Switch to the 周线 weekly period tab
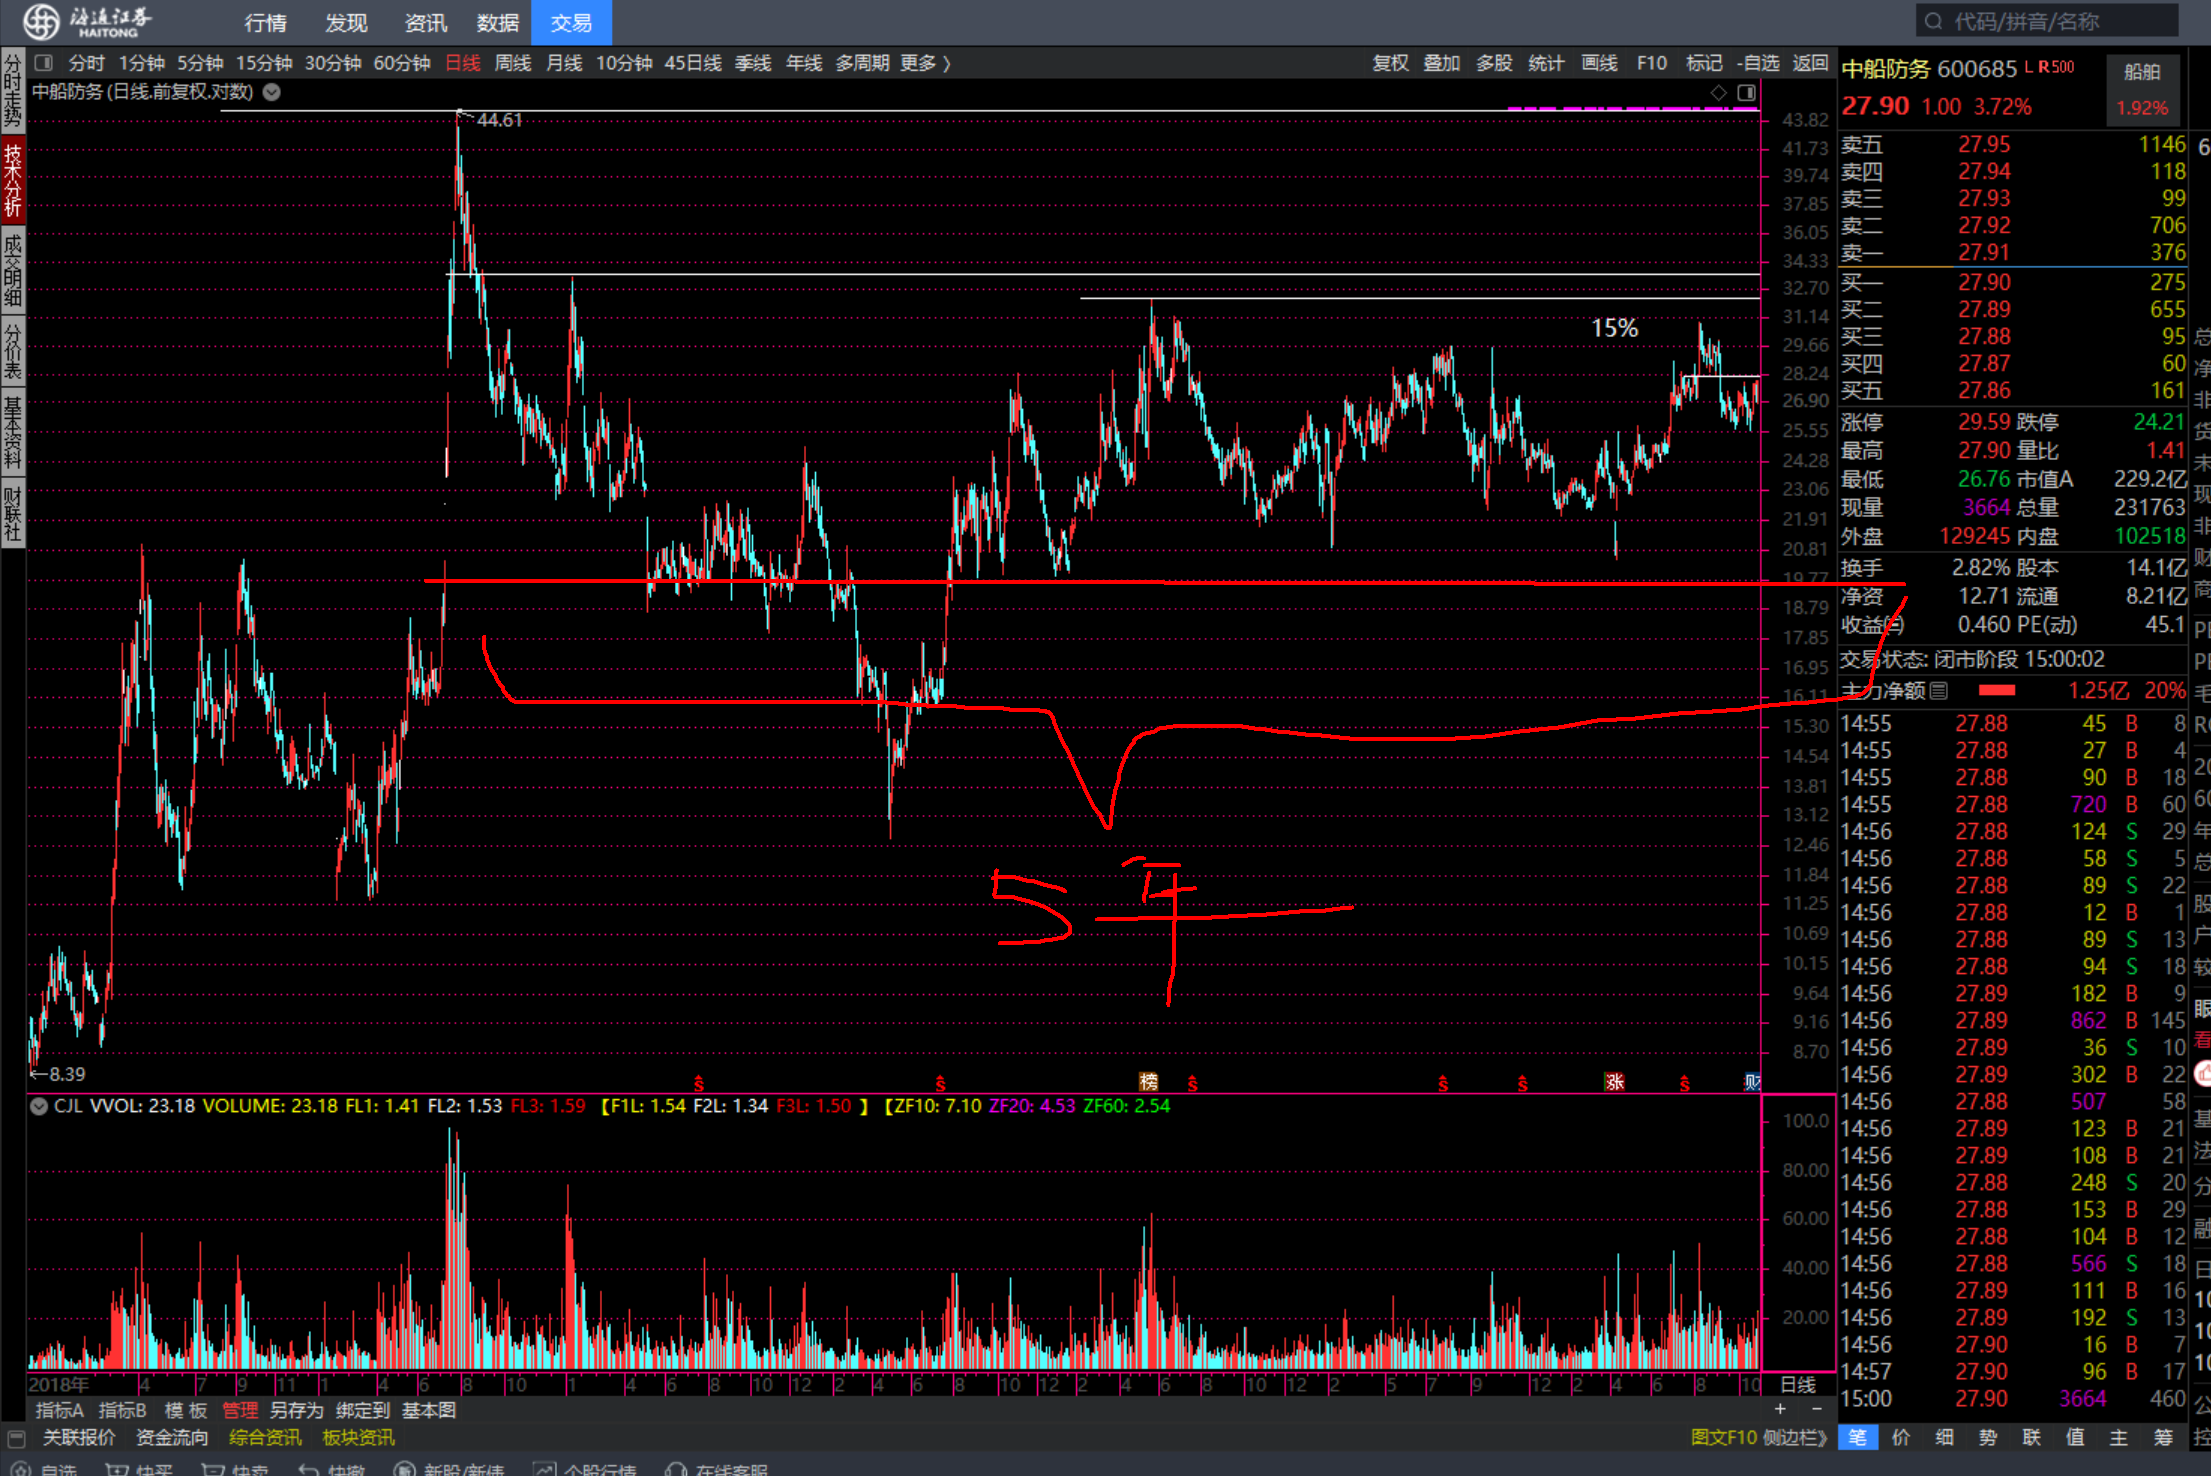Image resolution: width=2211 pixels, height=1476 pixels. [513, 63]
